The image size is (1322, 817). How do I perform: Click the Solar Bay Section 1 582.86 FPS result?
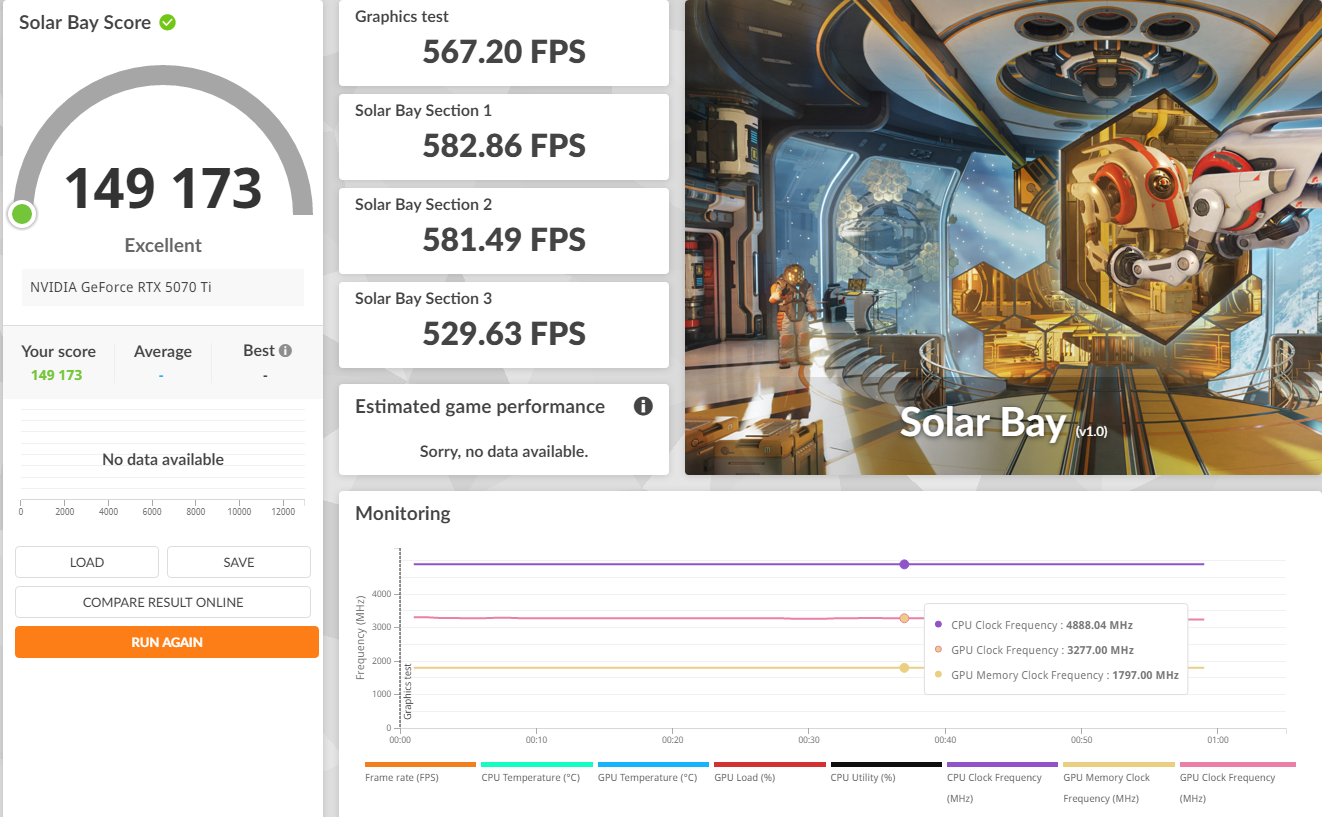(504, 137)
